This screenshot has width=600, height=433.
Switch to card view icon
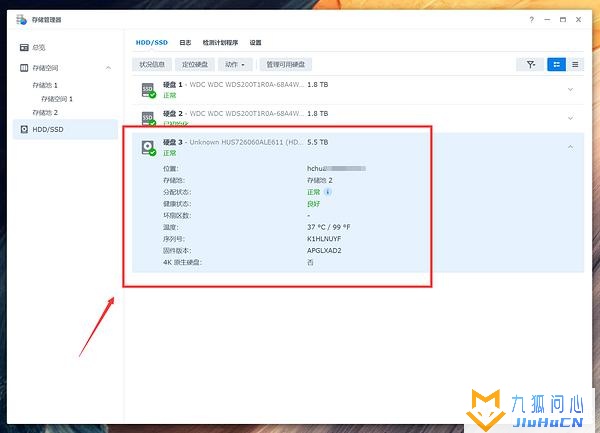[556, 65]
